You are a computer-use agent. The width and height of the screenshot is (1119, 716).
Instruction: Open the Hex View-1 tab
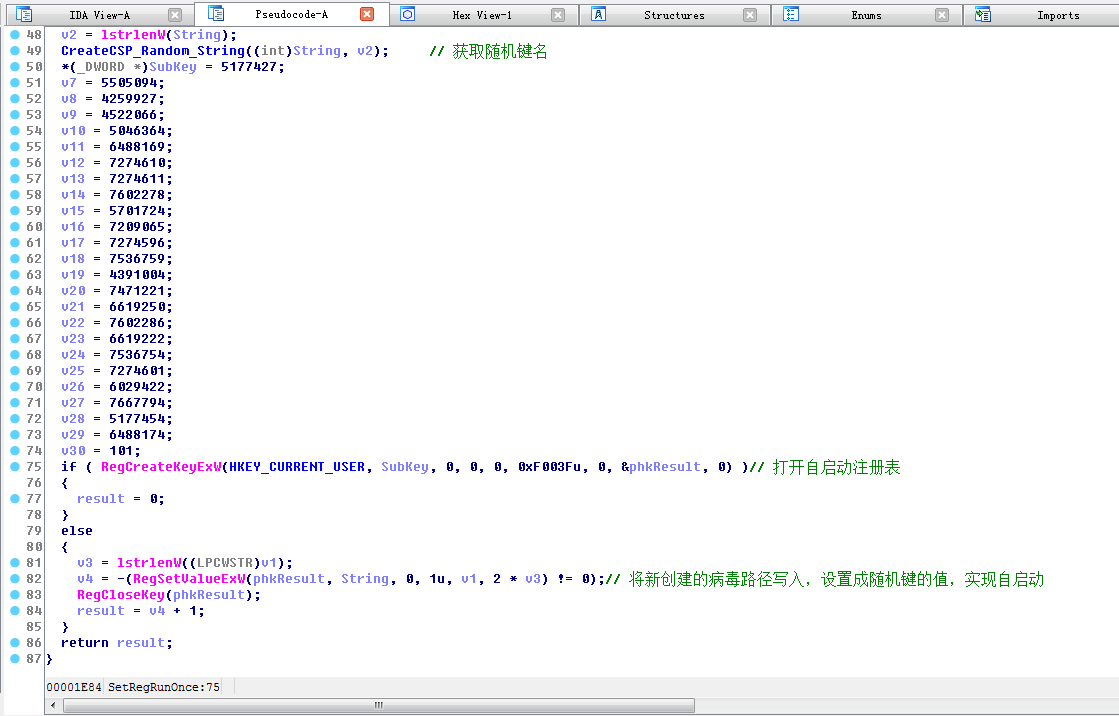(x=482, y=15)
